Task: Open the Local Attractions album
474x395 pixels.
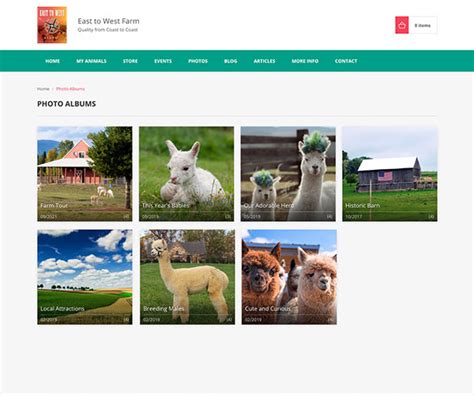Action: 85,277
